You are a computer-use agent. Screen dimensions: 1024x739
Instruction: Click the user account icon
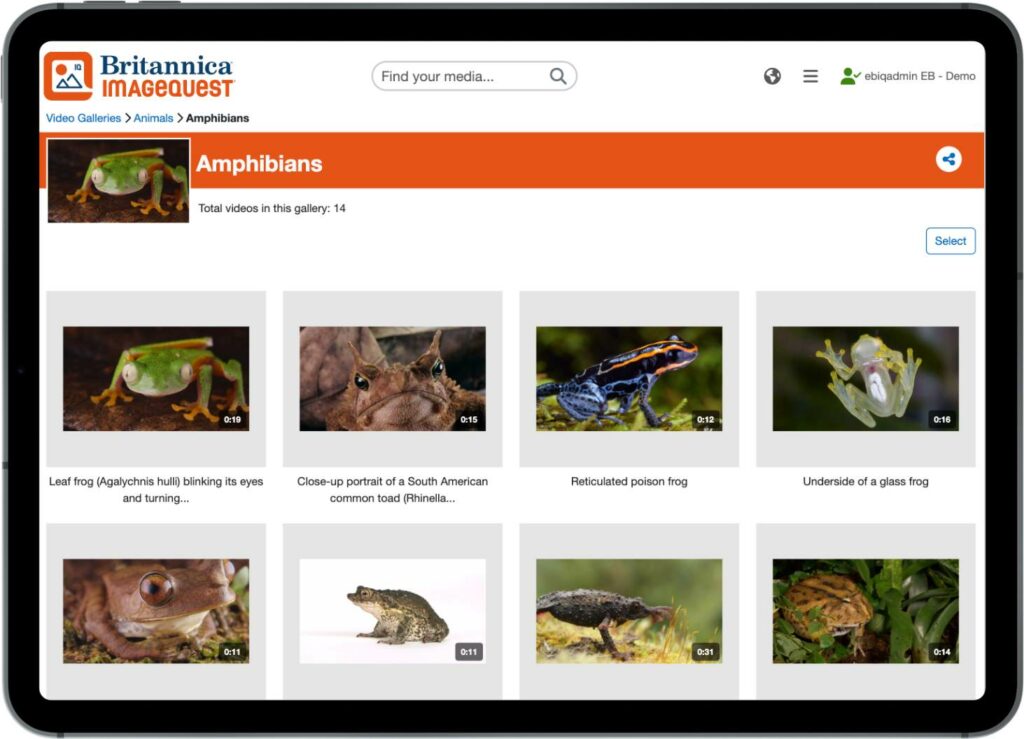850,76
